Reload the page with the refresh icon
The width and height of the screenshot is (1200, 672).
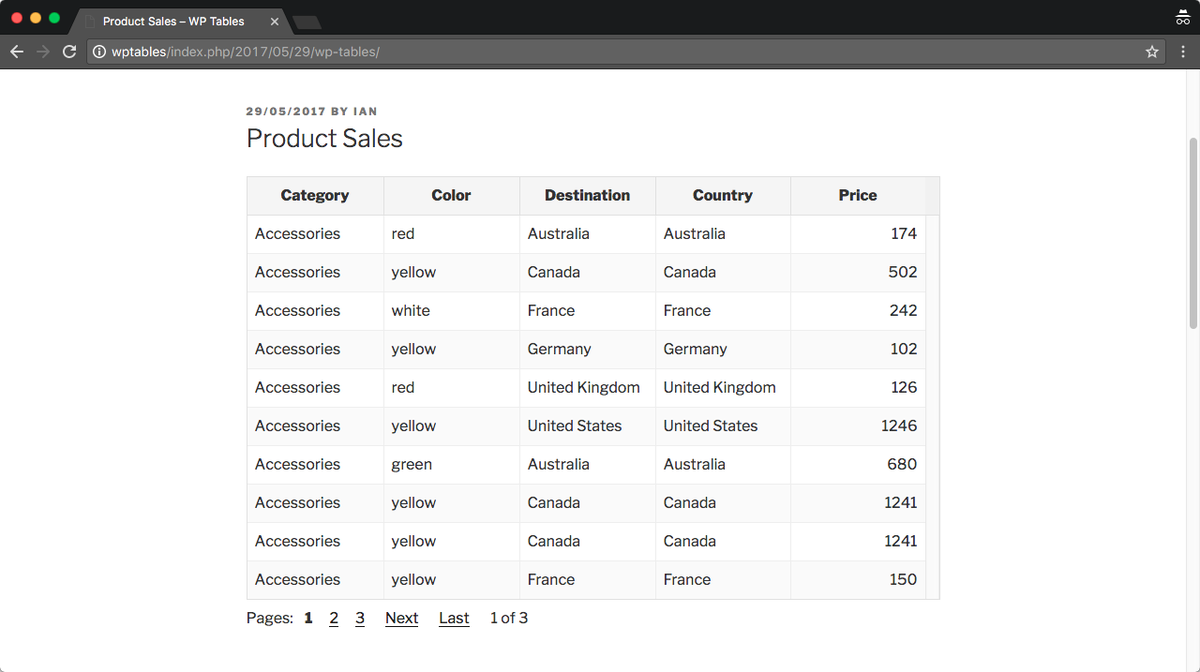coord(69,51)
